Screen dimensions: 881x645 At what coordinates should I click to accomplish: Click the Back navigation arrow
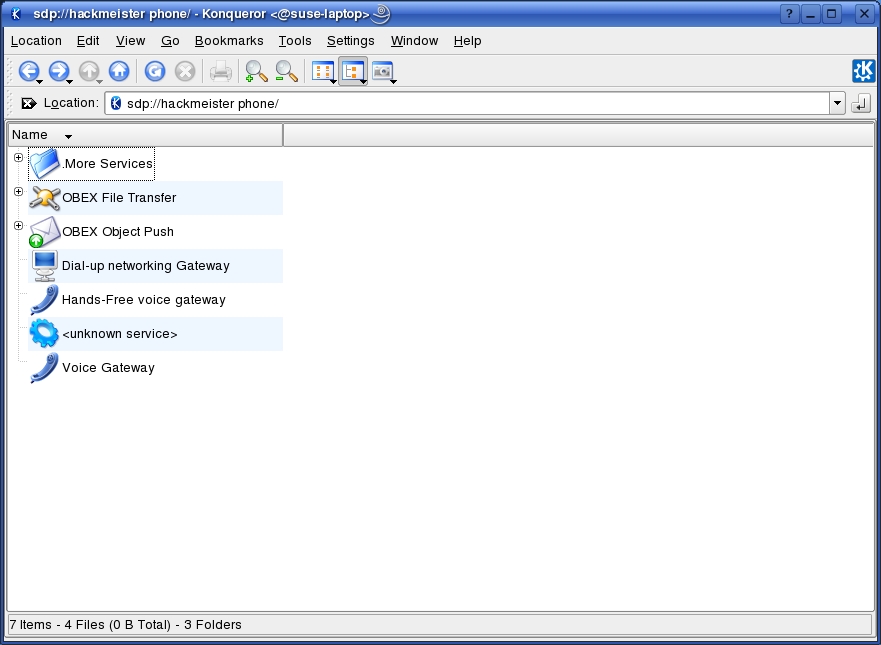(28, 71)
